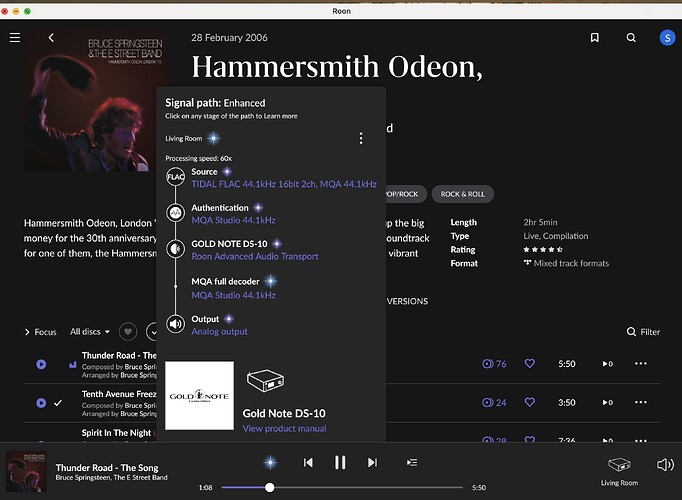This screenshot has width=682, height=500.
Task: Open MQA Studio link under Authentication
Action: [x=234, y=220]
